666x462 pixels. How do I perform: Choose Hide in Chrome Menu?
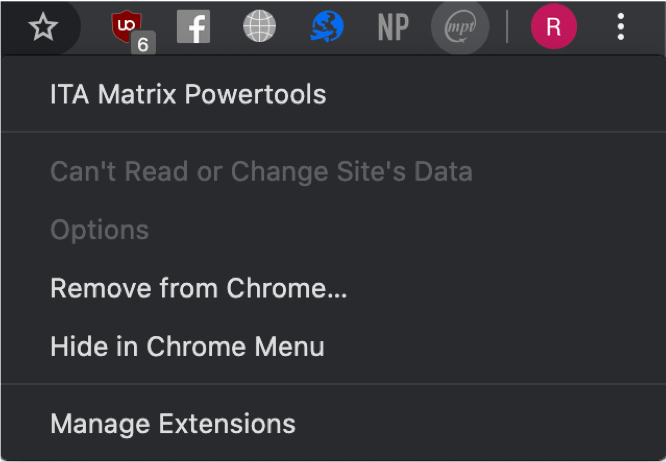(187, 347)
